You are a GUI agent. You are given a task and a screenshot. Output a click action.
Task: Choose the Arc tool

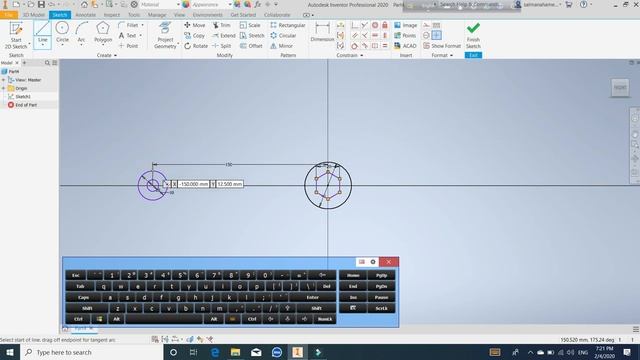pos(82,33)
